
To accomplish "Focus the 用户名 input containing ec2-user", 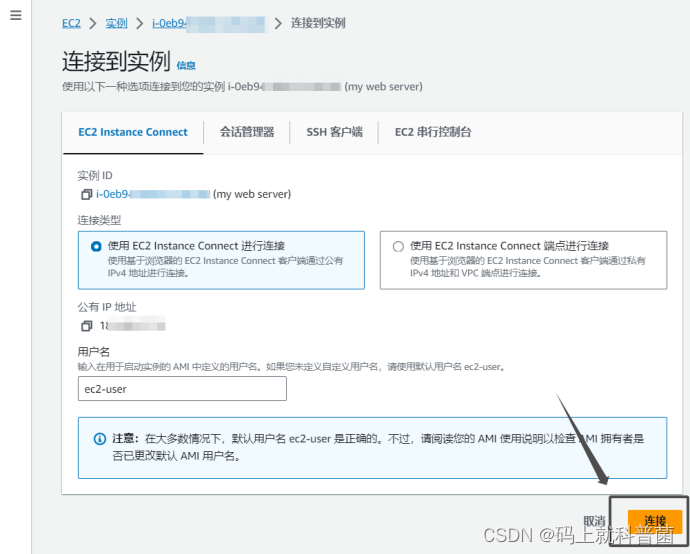I will 182,389.
